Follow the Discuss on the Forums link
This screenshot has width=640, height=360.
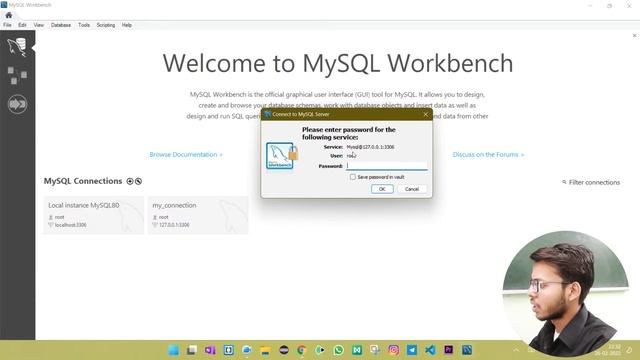[488, 155]
